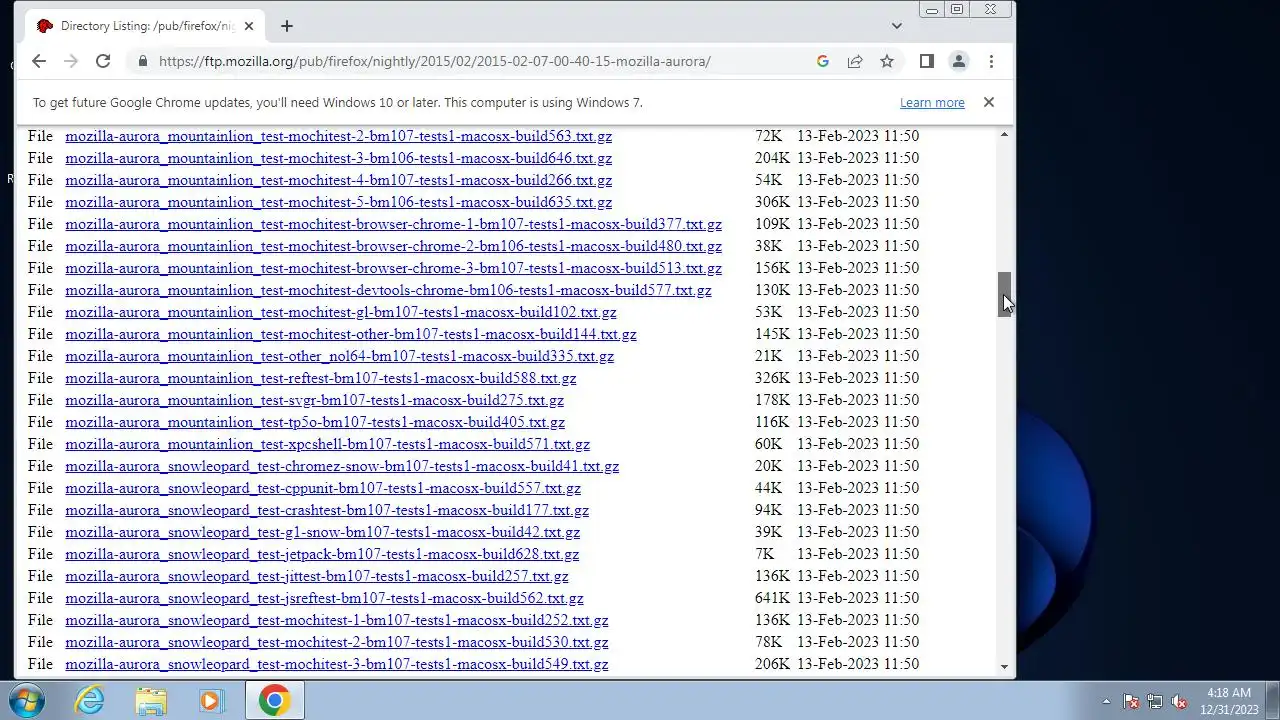Open snowleopard g1-snow build42 file
Viewport: 1280px width, 720px height.
pos(322,532)
